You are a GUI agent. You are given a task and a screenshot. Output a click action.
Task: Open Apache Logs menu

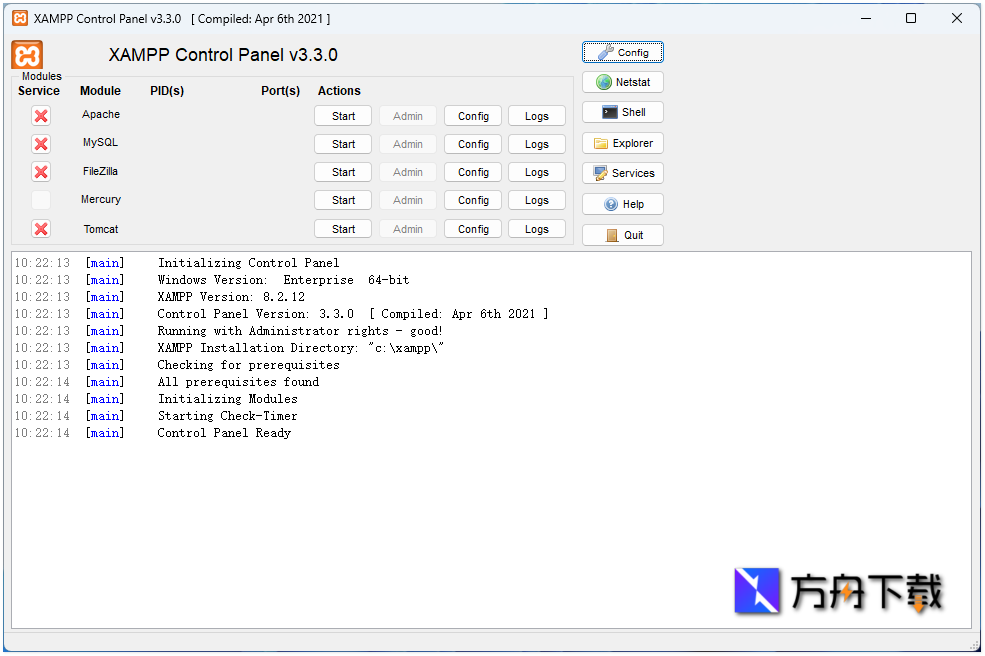536,116
